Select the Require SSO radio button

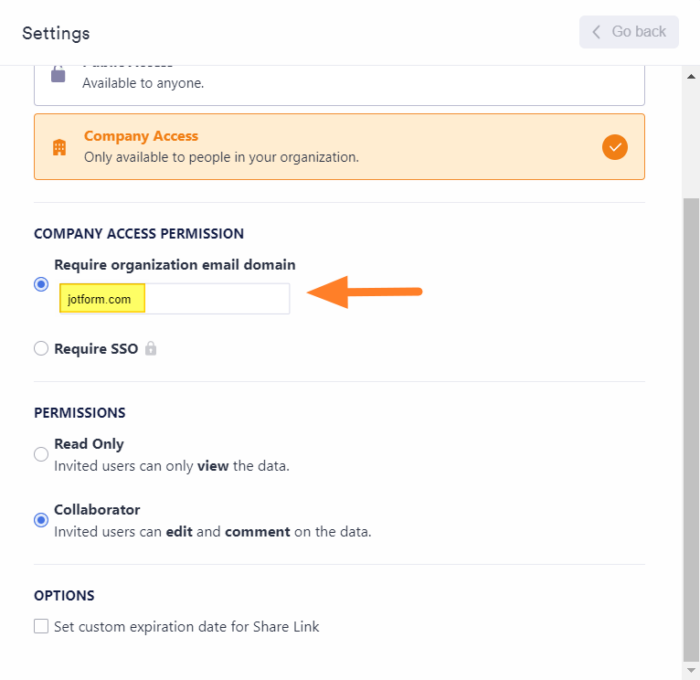coord(41,349)
